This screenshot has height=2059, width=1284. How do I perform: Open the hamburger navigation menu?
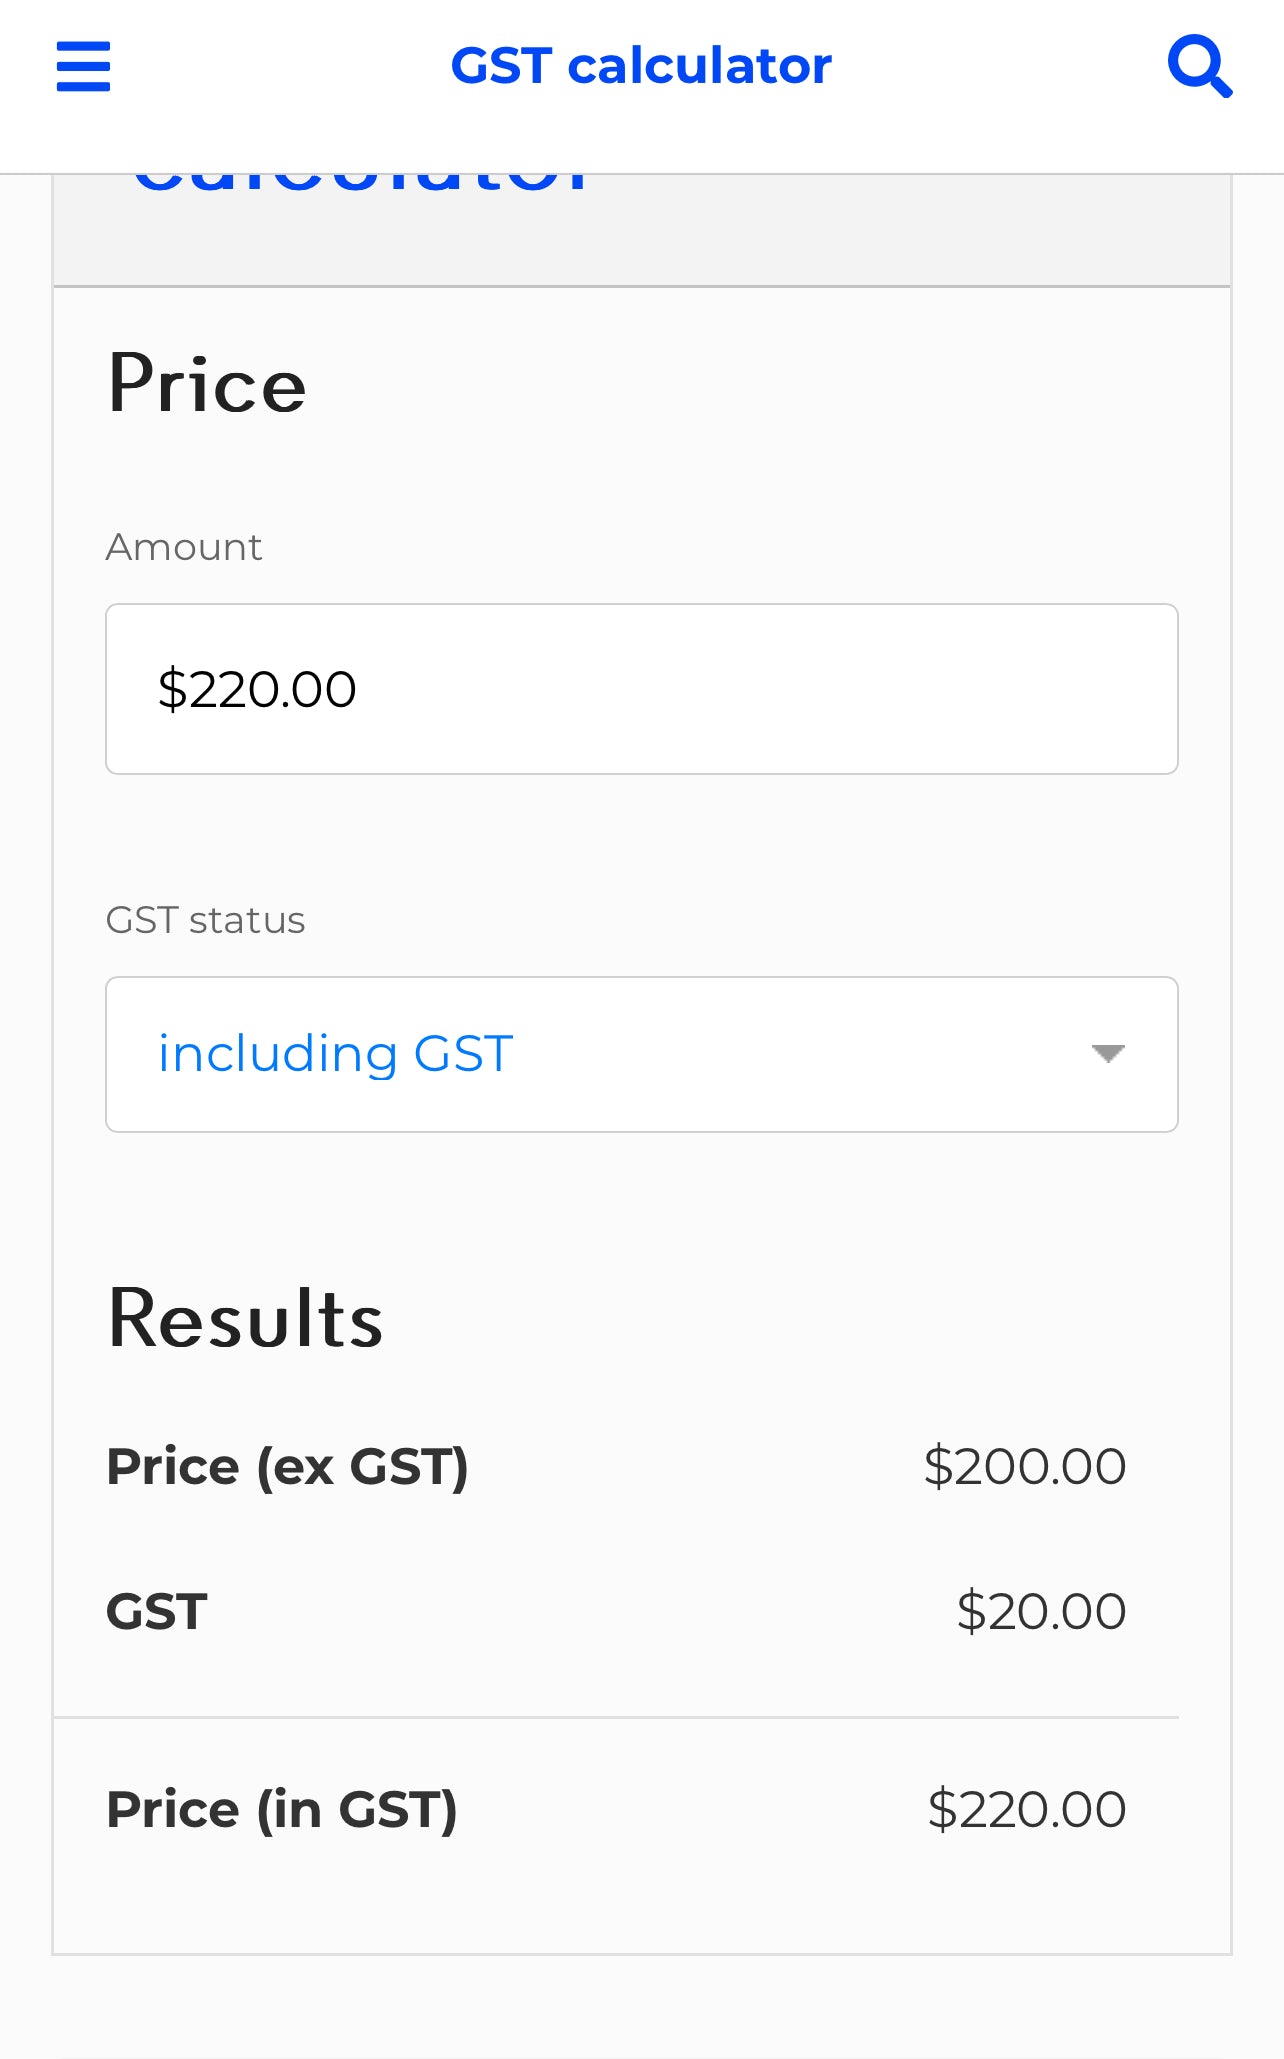point(83,66)
